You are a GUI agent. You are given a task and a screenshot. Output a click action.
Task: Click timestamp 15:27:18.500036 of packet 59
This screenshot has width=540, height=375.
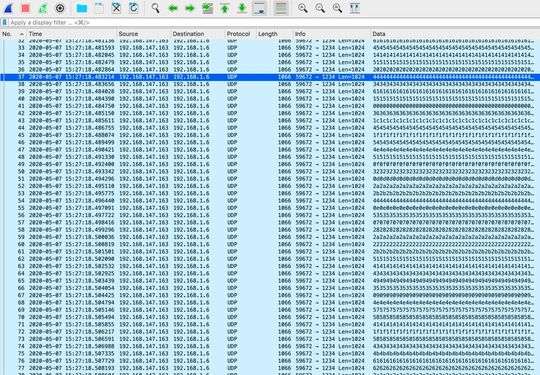pos(90,237)
